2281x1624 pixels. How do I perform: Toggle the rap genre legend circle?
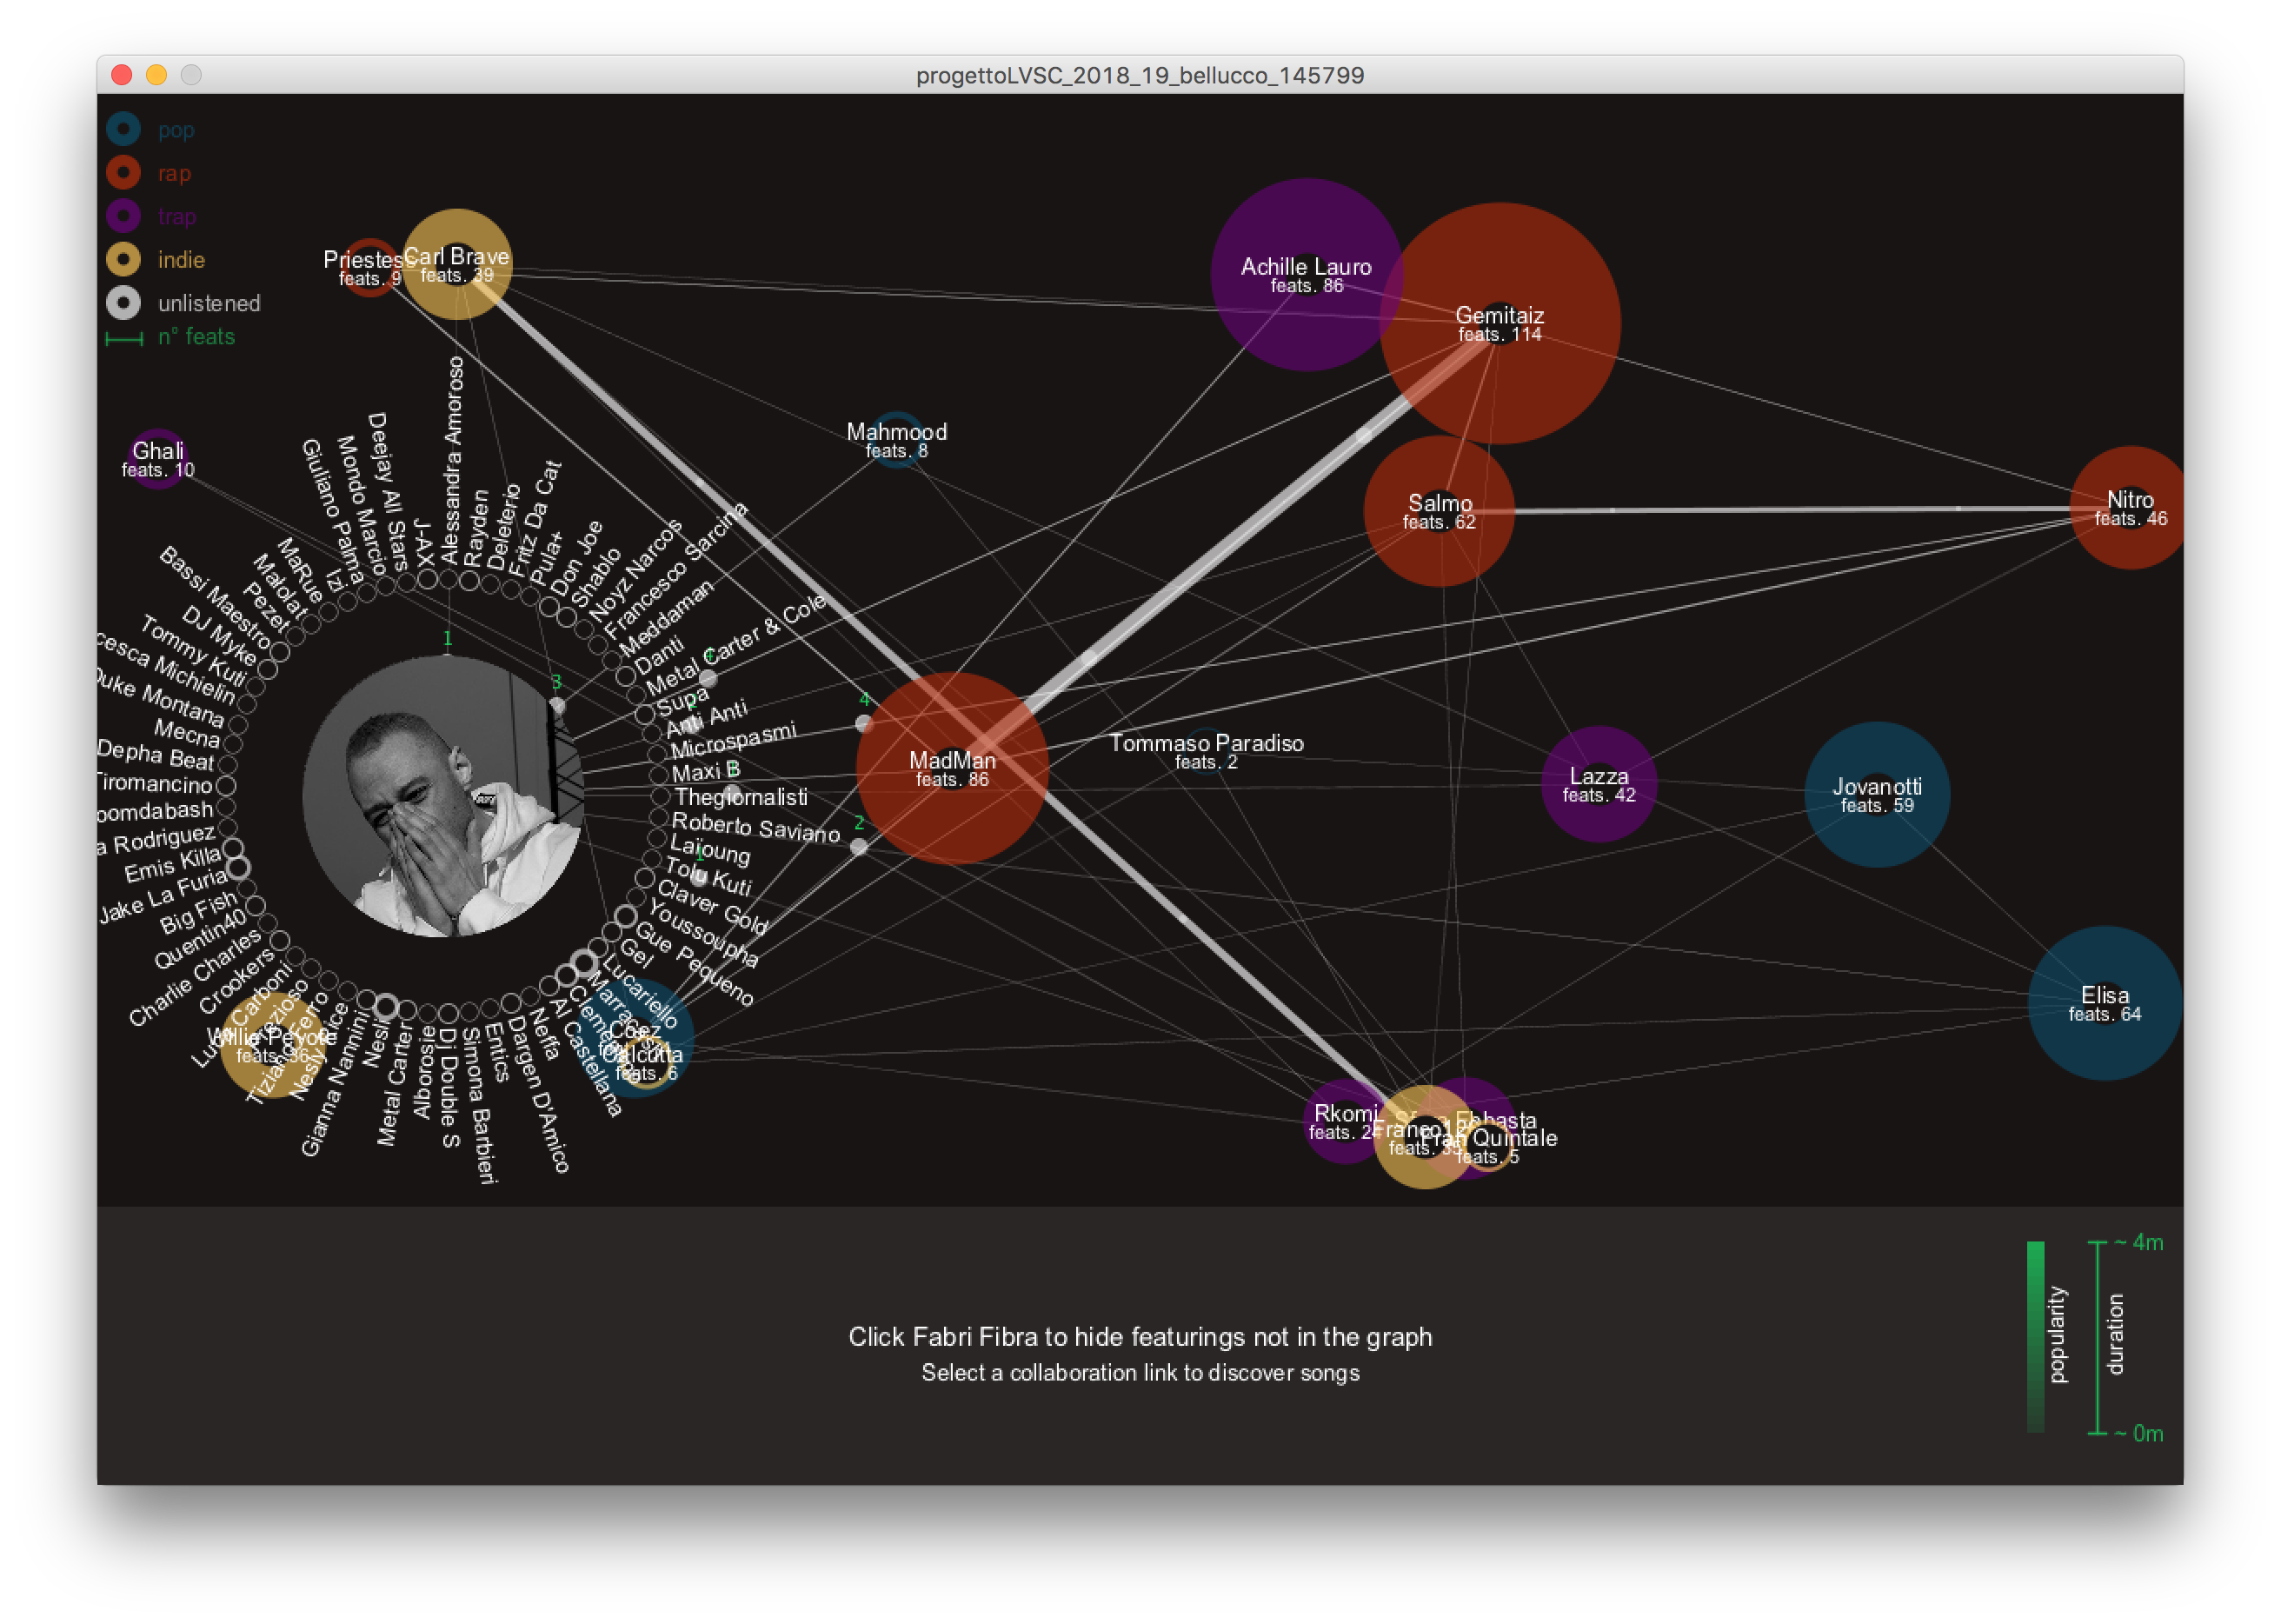coord(124,172)
